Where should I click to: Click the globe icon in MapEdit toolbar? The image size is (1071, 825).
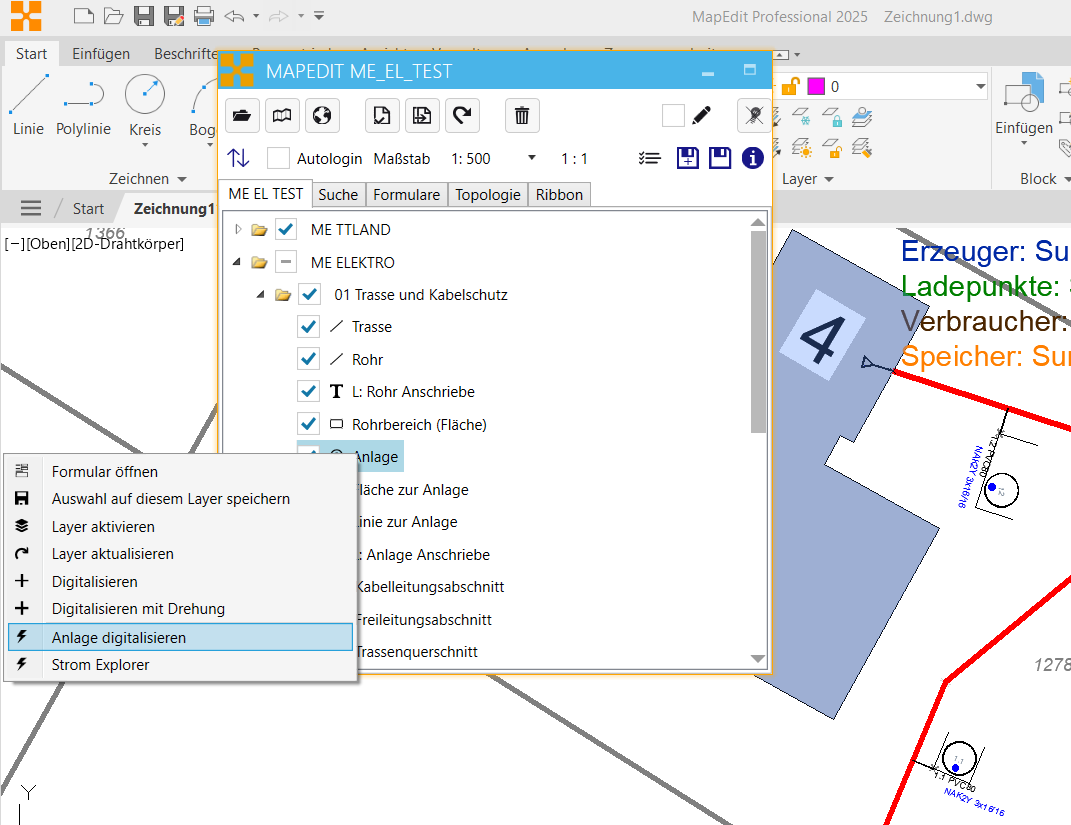[x=322, y=115]
